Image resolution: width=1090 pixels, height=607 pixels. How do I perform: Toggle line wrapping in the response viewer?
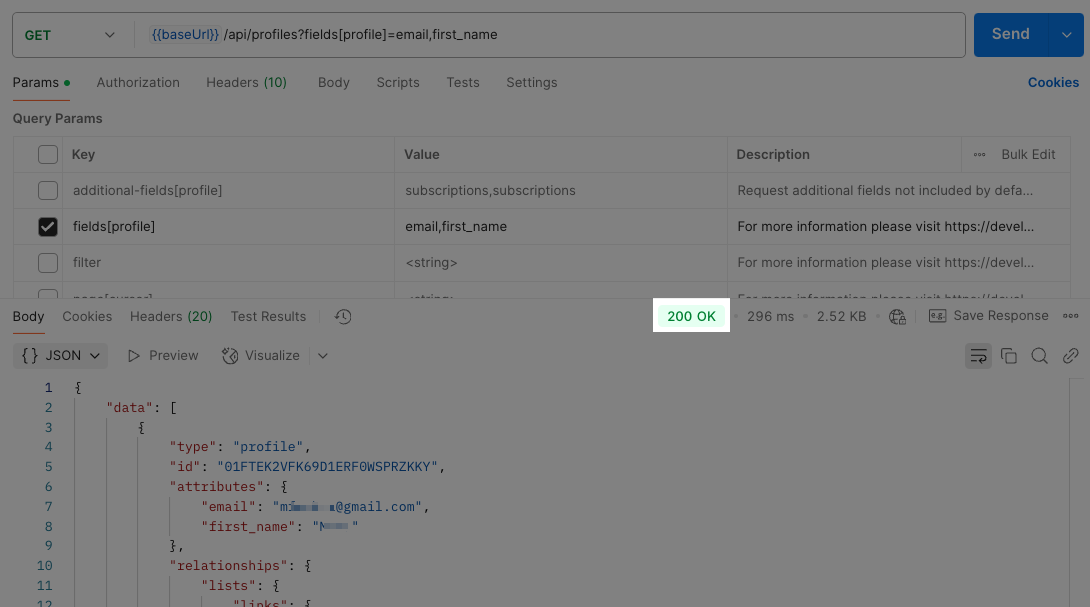978,355
